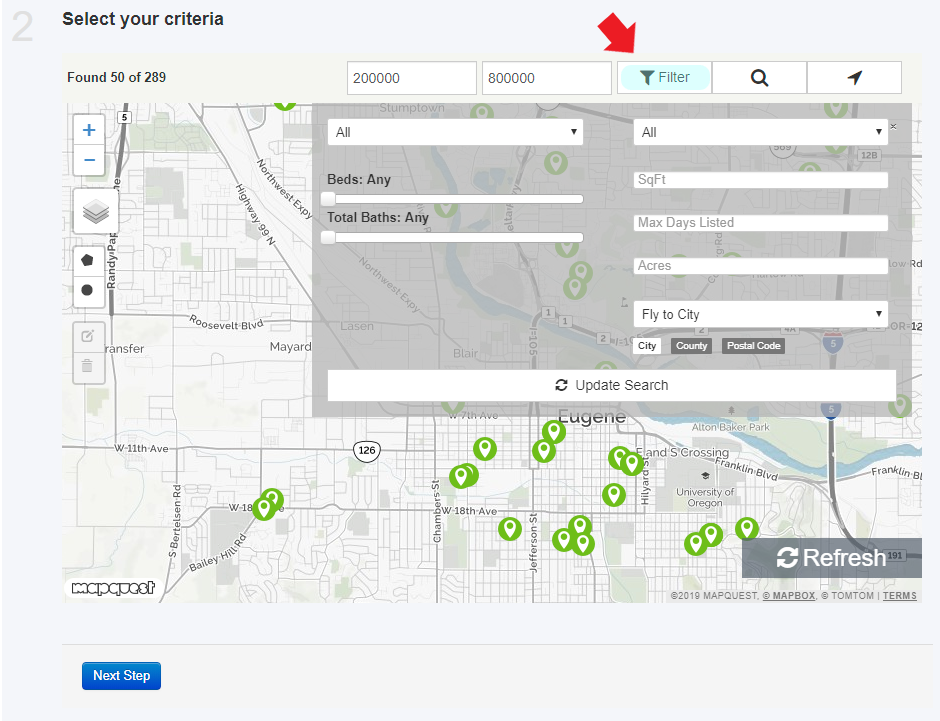
Task: Zoom in the map with plus
Action: pos(89,130)
